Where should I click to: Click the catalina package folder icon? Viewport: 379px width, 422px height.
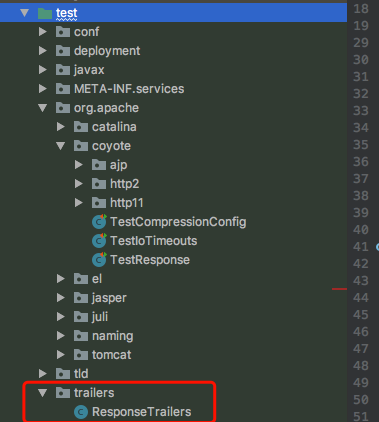click(81, 127)
